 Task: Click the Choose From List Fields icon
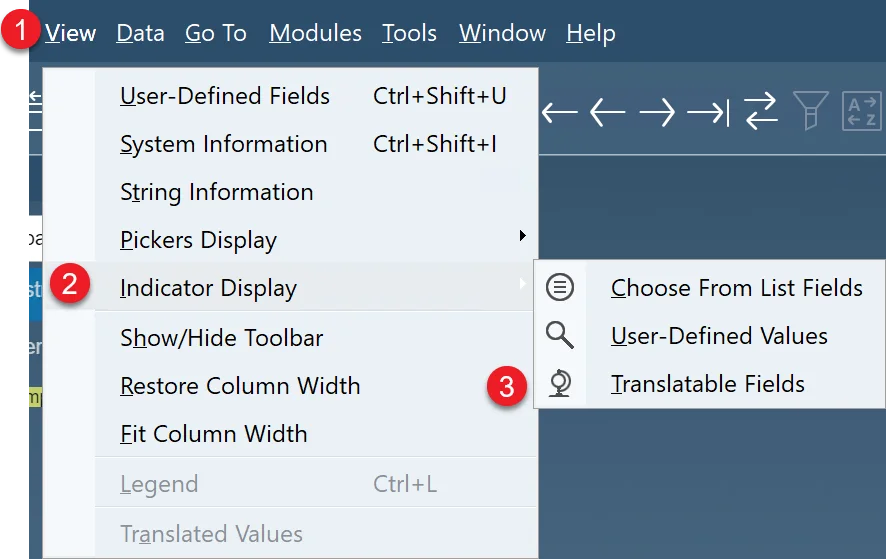560,288
